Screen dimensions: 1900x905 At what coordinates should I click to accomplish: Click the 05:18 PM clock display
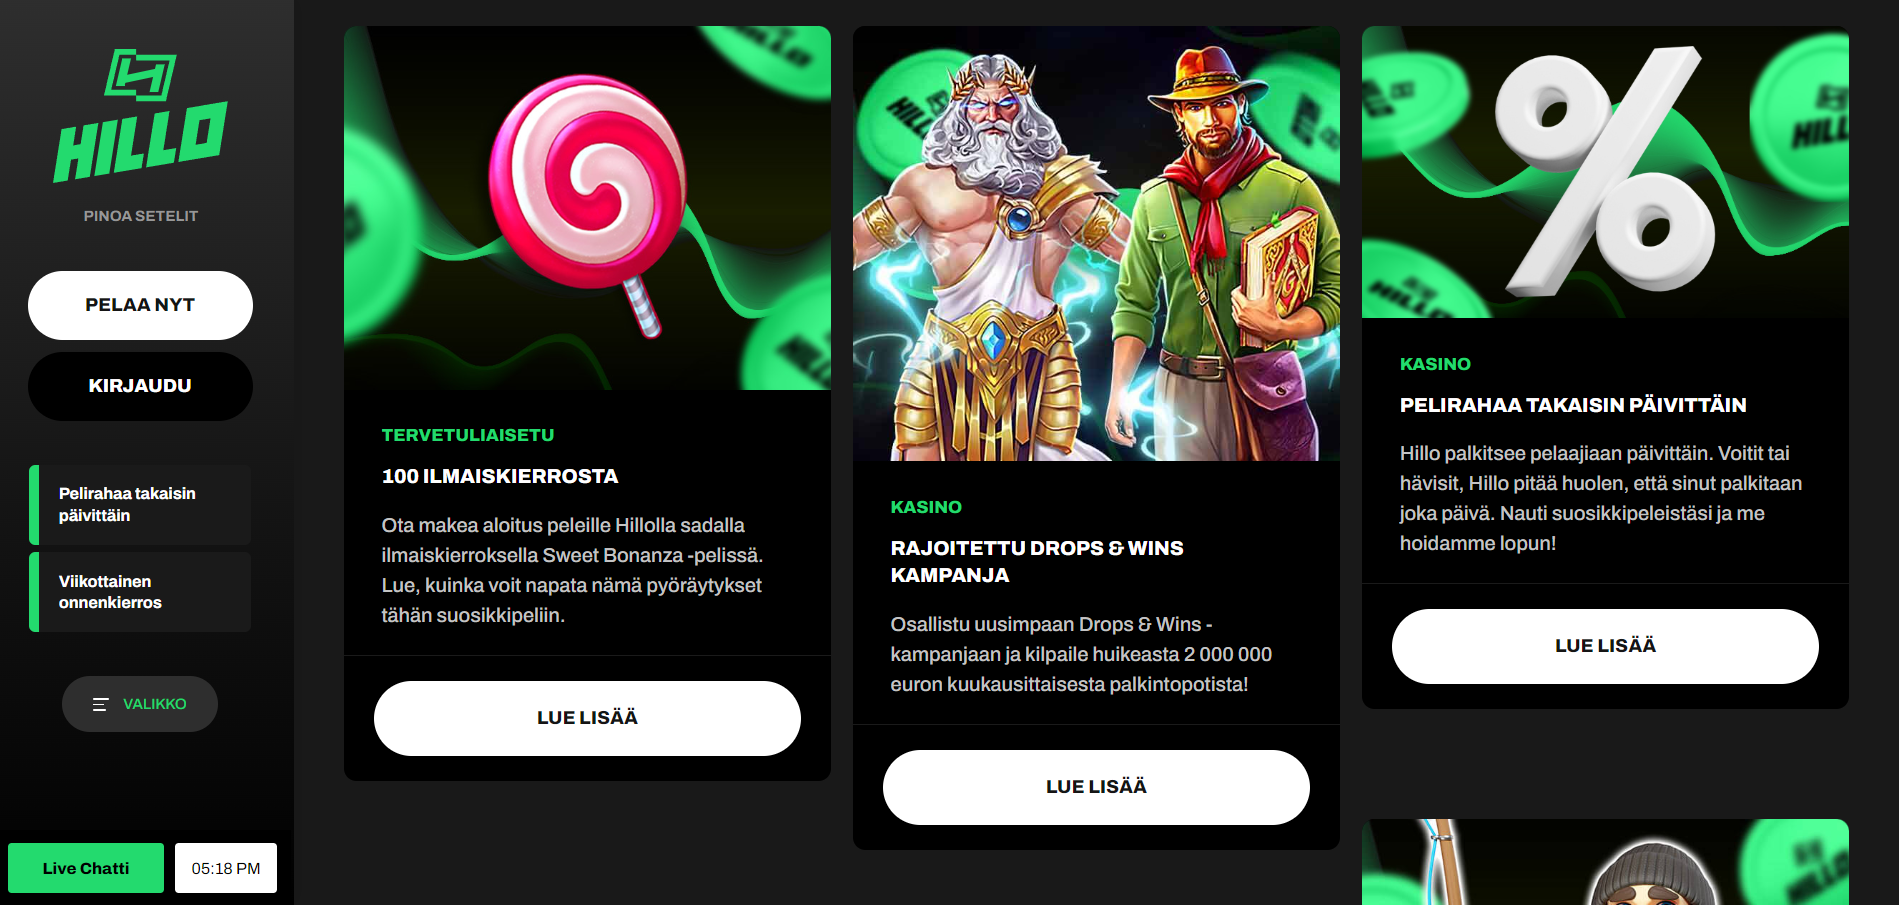click(x=226, y=868)
